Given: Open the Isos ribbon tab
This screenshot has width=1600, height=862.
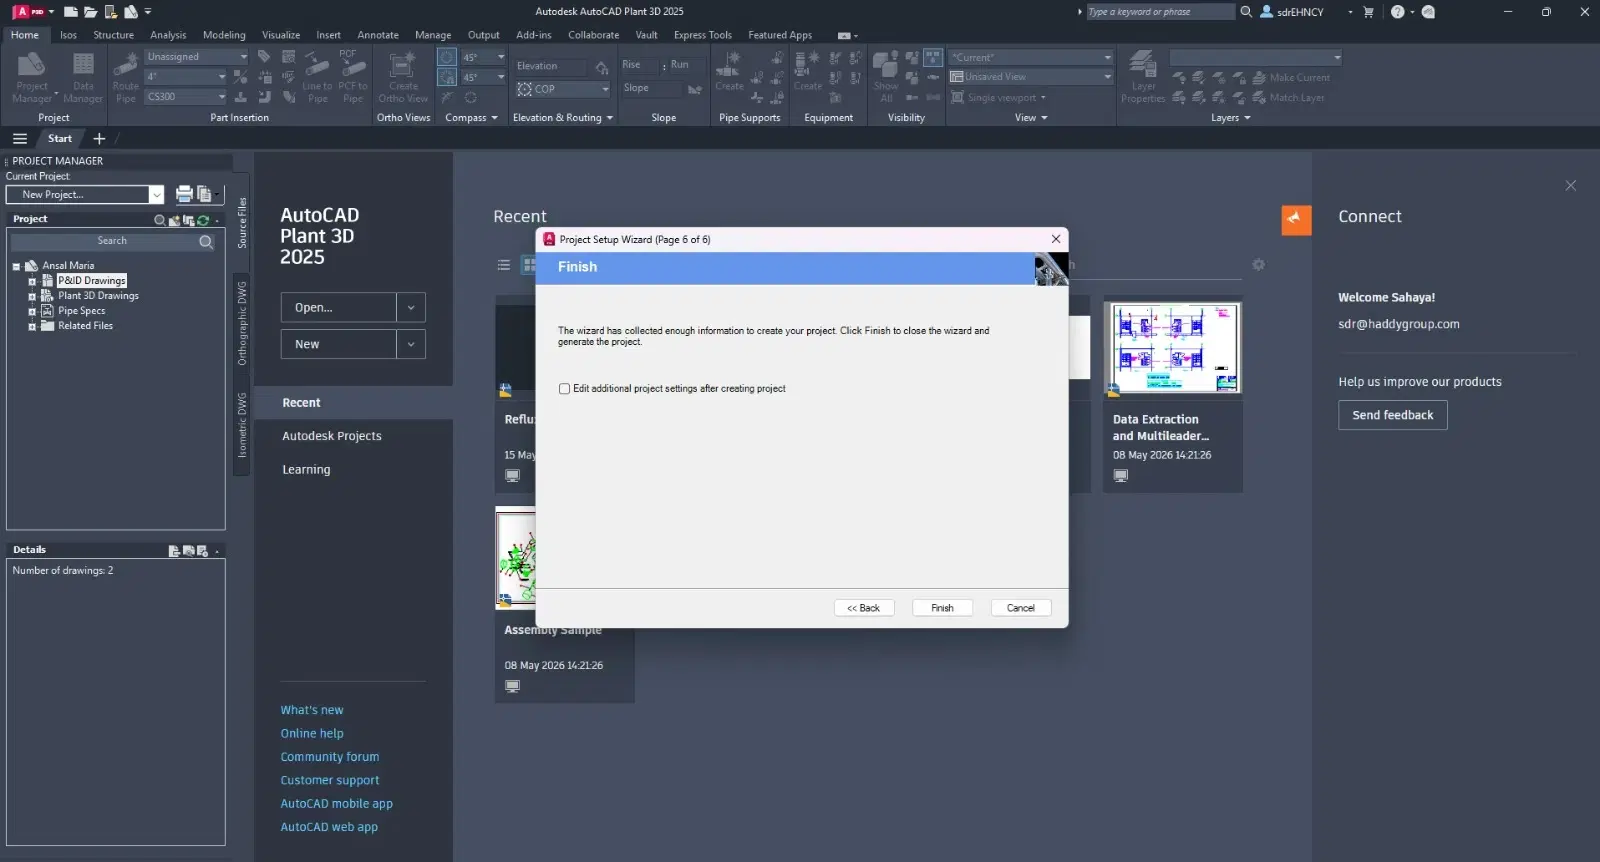Looking at the screenshot, I should (x=68, y=35).
